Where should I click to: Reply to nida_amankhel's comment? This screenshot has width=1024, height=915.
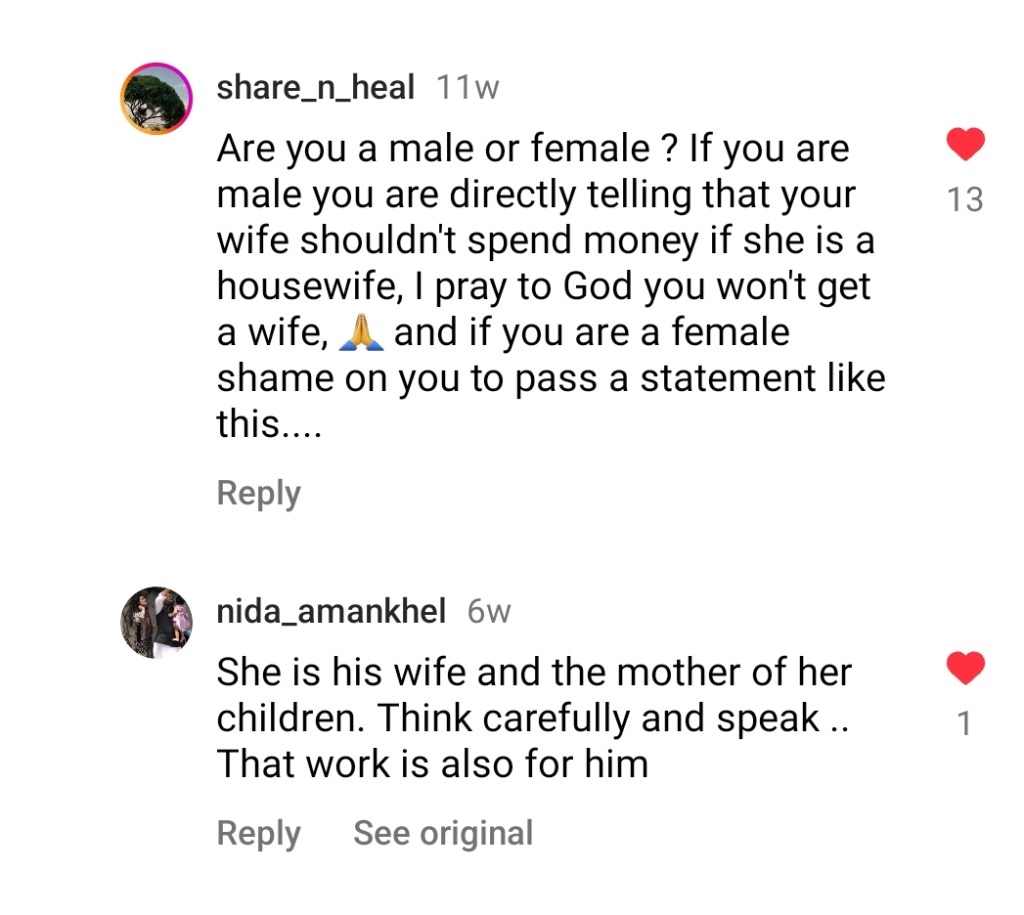pyautogui.click(x=258, y=833)
